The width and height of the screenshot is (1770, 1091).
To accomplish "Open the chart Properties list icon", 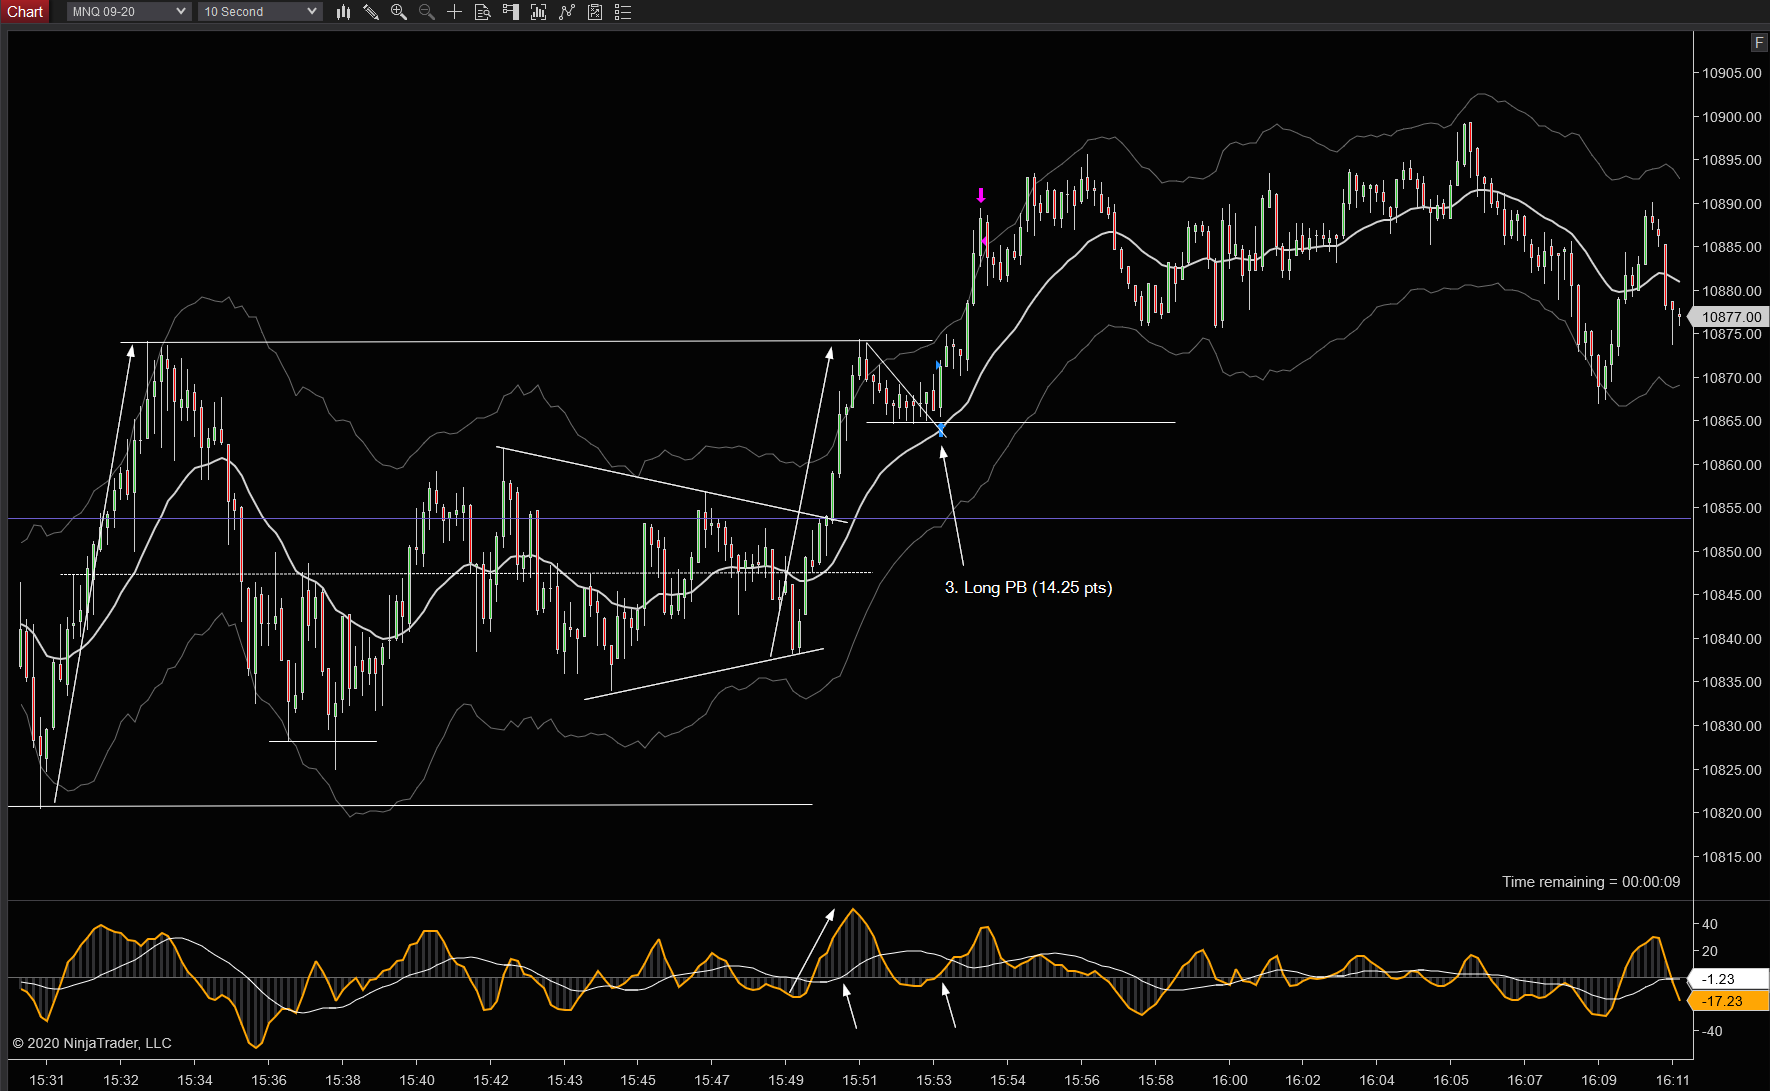I will click(623, 12).
